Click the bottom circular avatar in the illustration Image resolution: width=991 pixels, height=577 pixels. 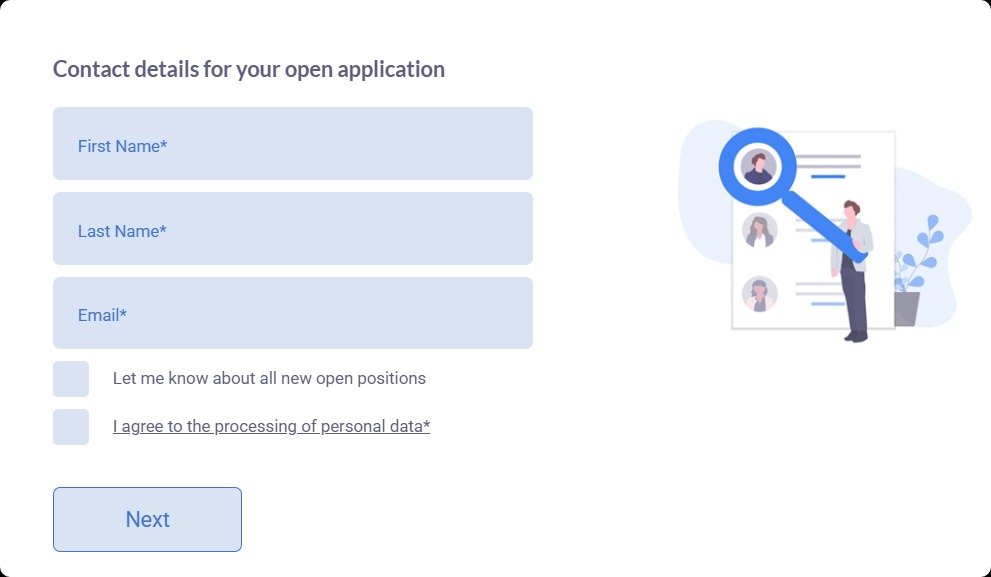[760, 295]
